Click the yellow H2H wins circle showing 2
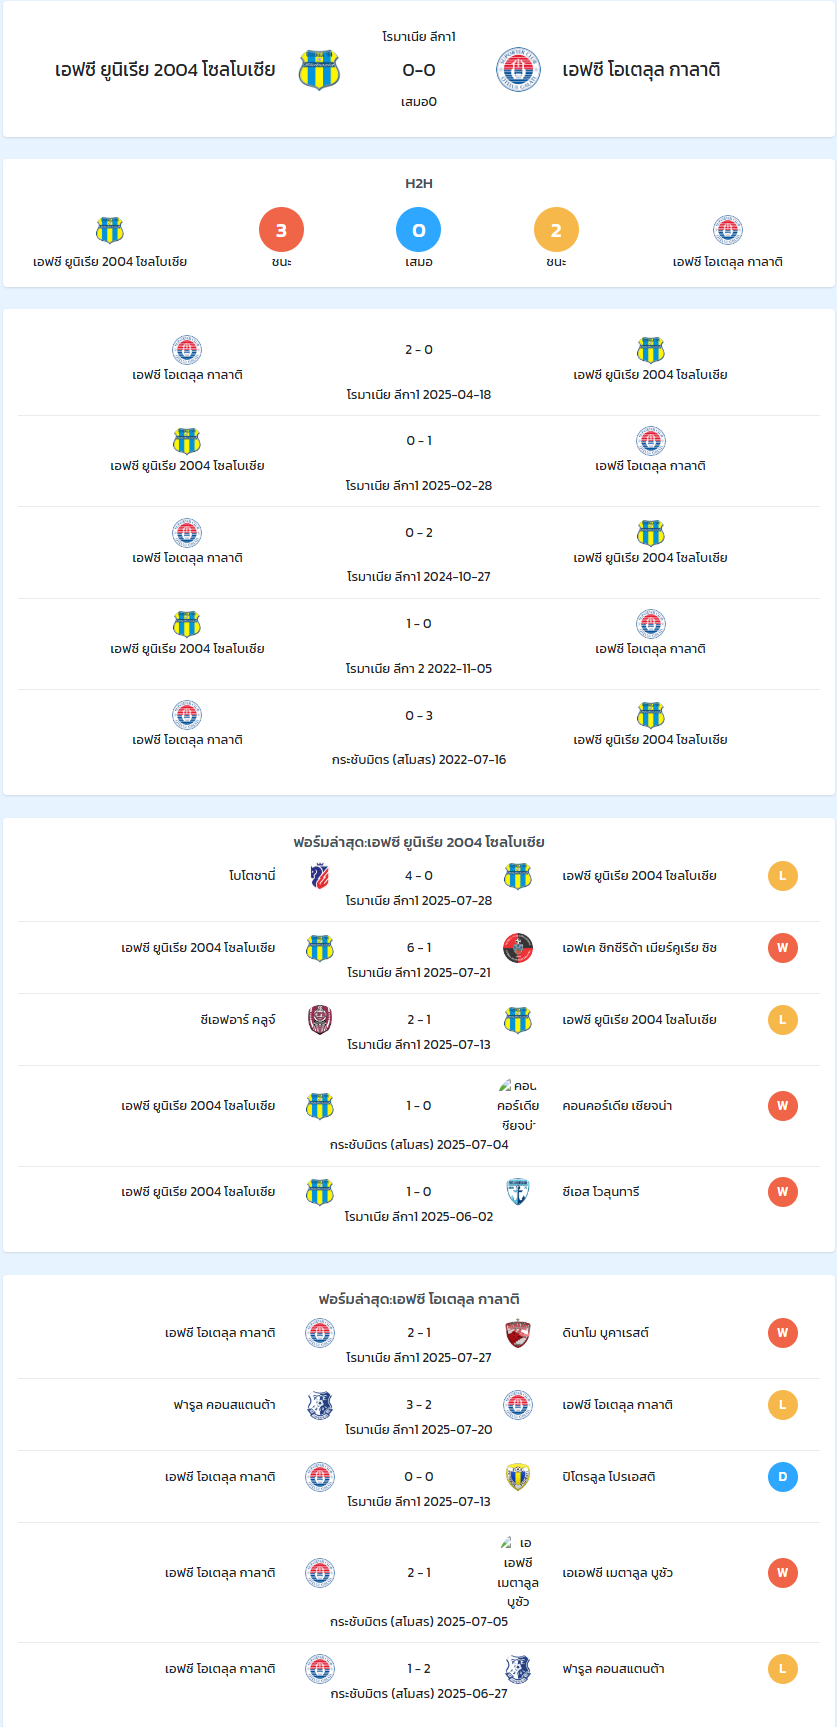837x1727 pixels. click(x=556, y=230)
